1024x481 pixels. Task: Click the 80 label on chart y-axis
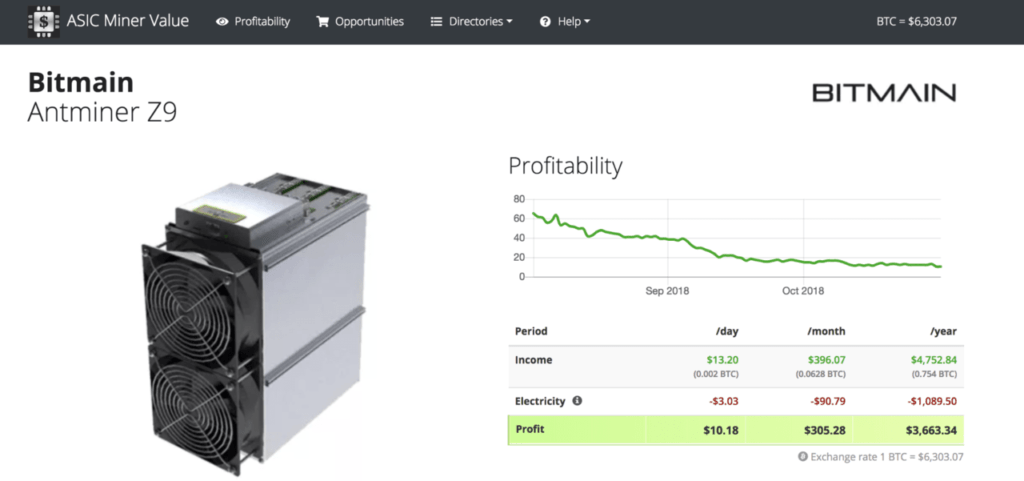tap(519, 199)
